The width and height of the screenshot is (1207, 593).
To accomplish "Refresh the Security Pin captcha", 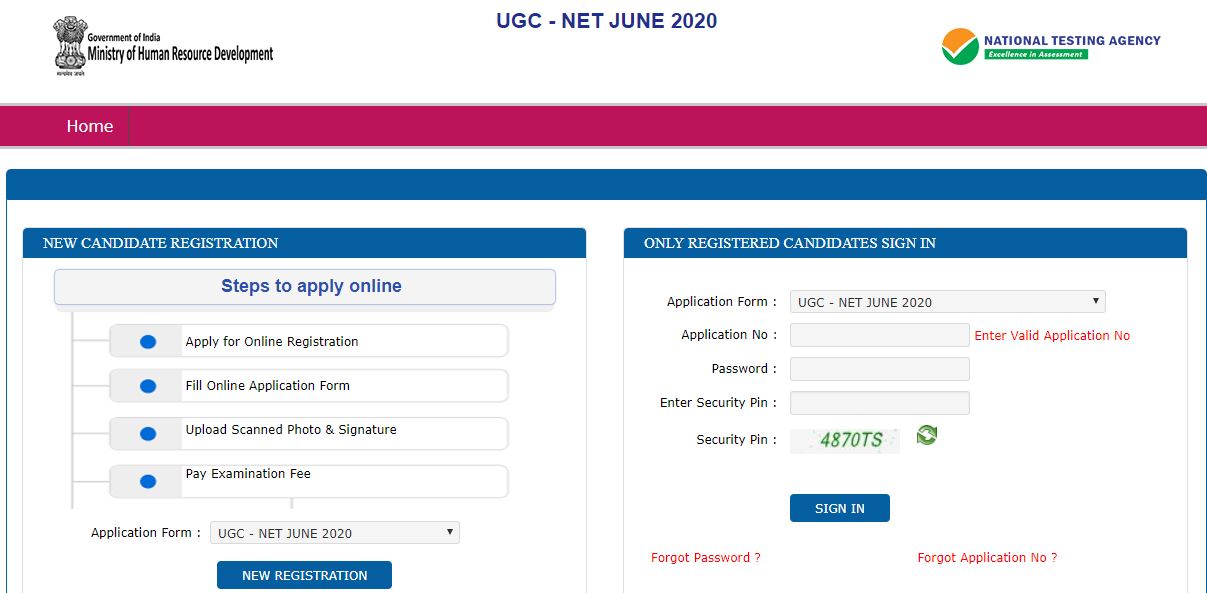I will pyautogui.click(x=925, y=436).
